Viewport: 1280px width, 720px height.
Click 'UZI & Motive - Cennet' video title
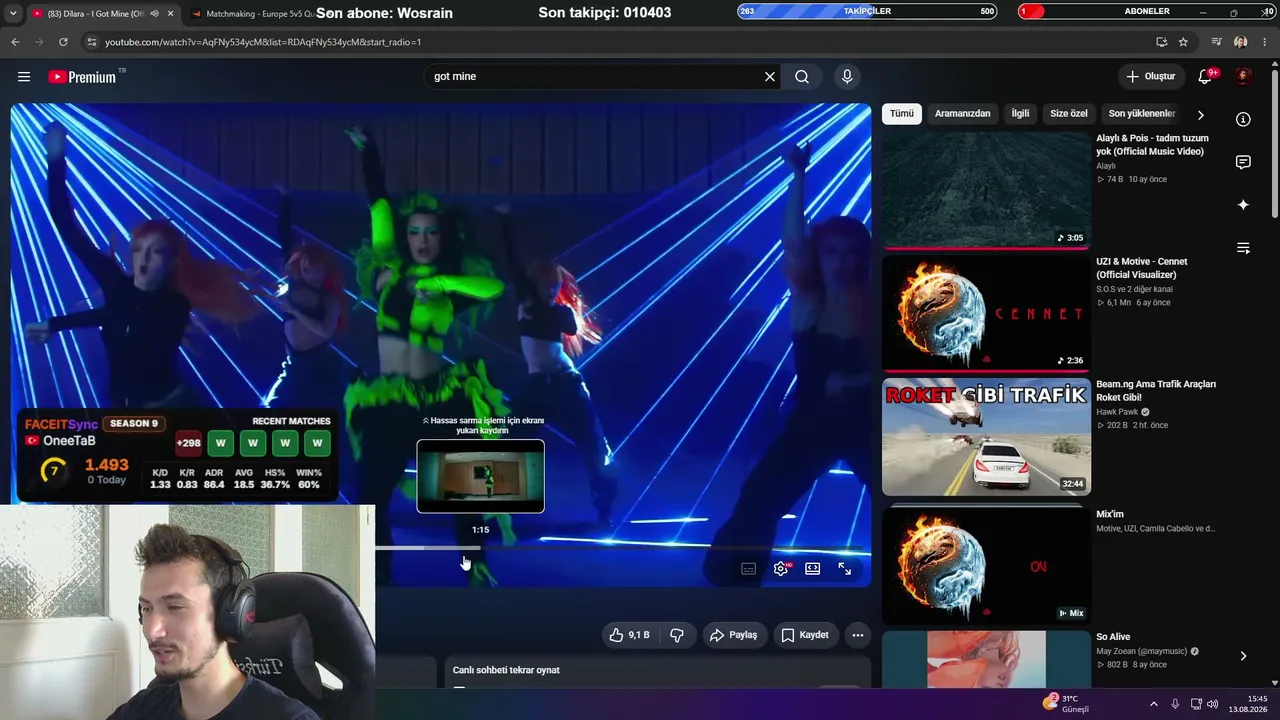1142,268
